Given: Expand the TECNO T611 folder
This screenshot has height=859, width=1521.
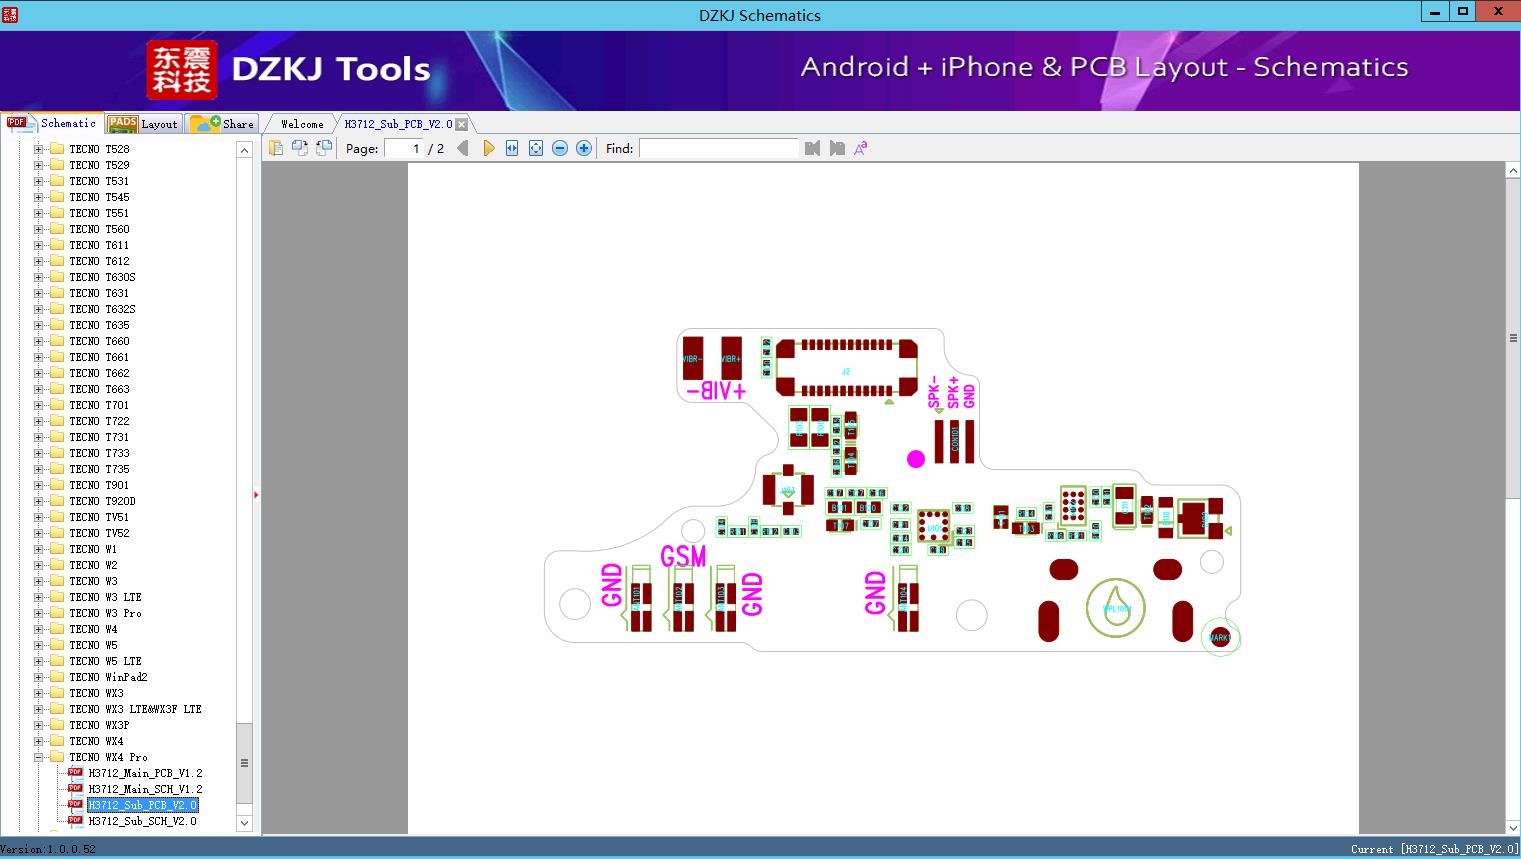Looking at the screenshot, I should pyautogui.click(x=39, y=245).
